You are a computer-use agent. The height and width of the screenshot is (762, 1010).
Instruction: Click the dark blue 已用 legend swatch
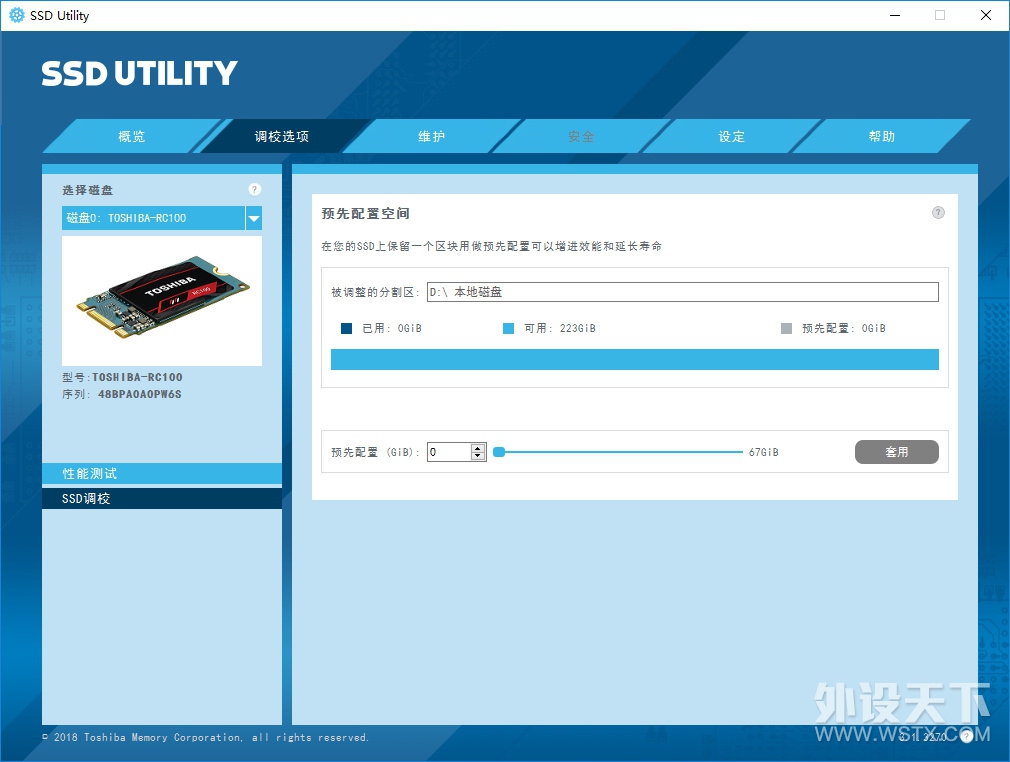(347, 329)
